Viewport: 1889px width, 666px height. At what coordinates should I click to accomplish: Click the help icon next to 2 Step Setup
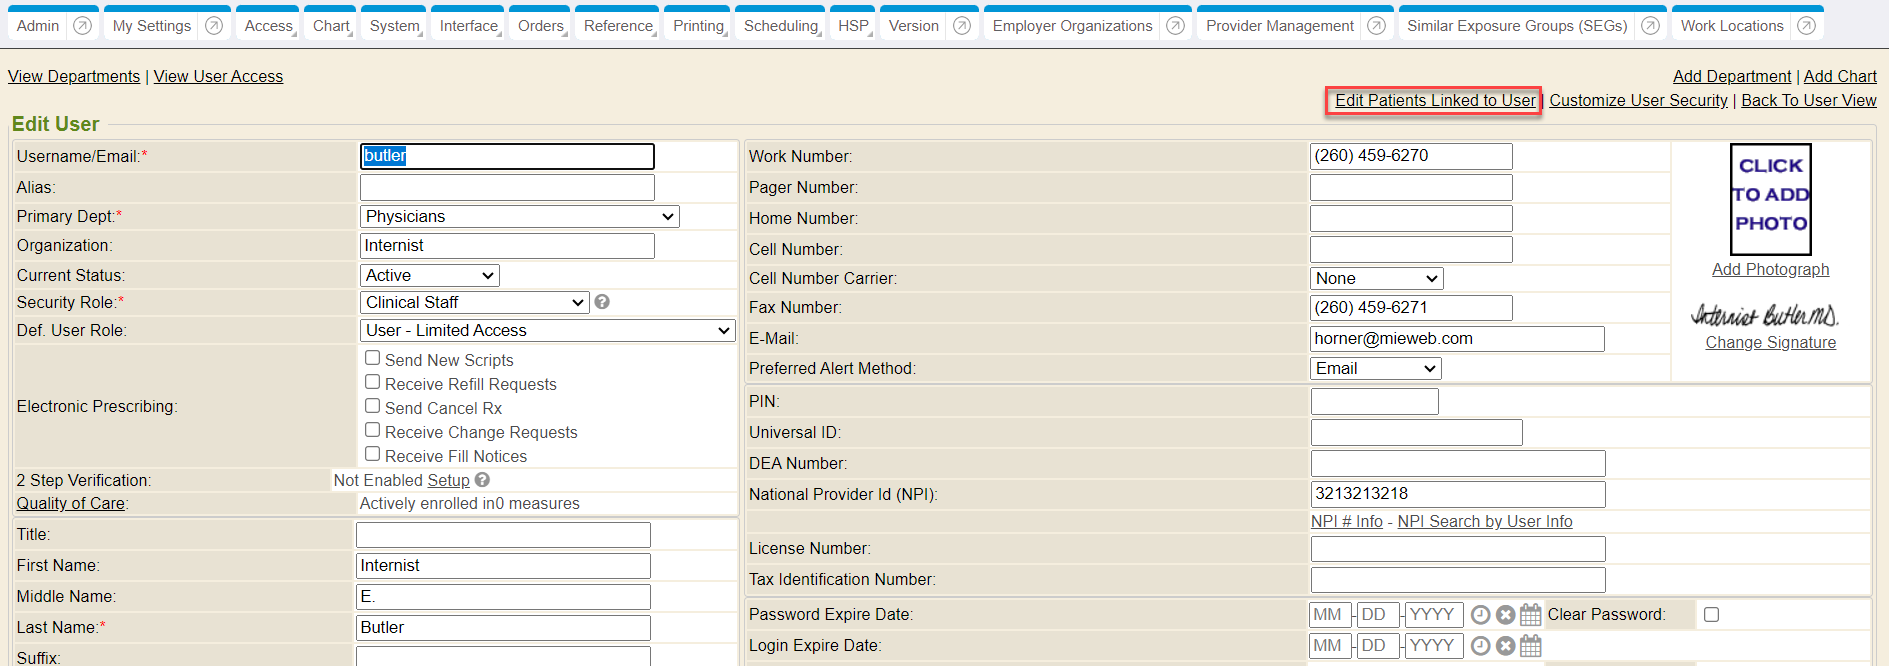482,480
